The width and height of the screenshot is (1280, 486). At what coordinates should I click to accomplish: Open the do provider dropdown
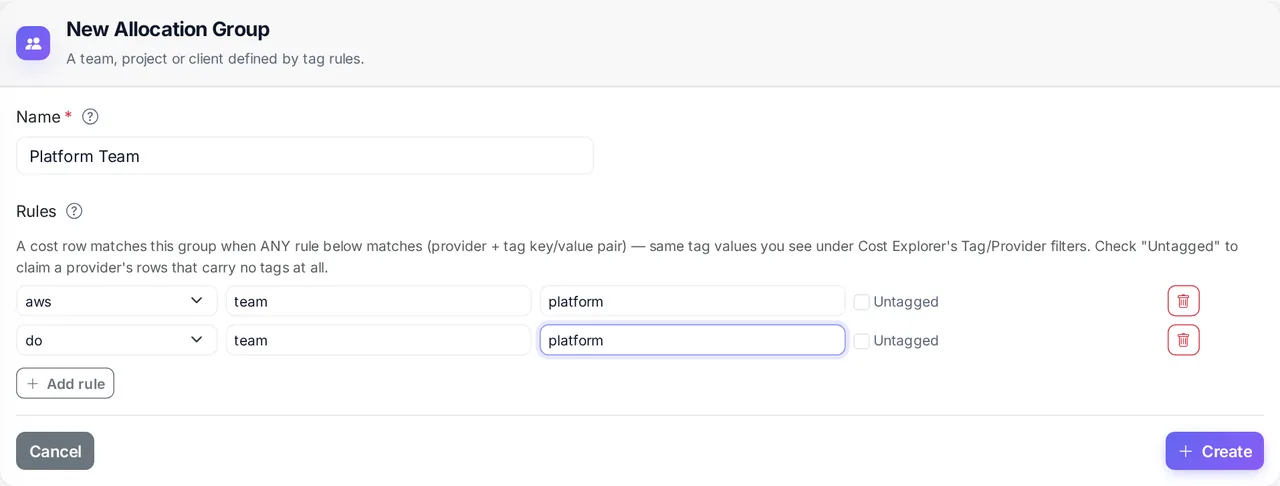click(117, 340)
